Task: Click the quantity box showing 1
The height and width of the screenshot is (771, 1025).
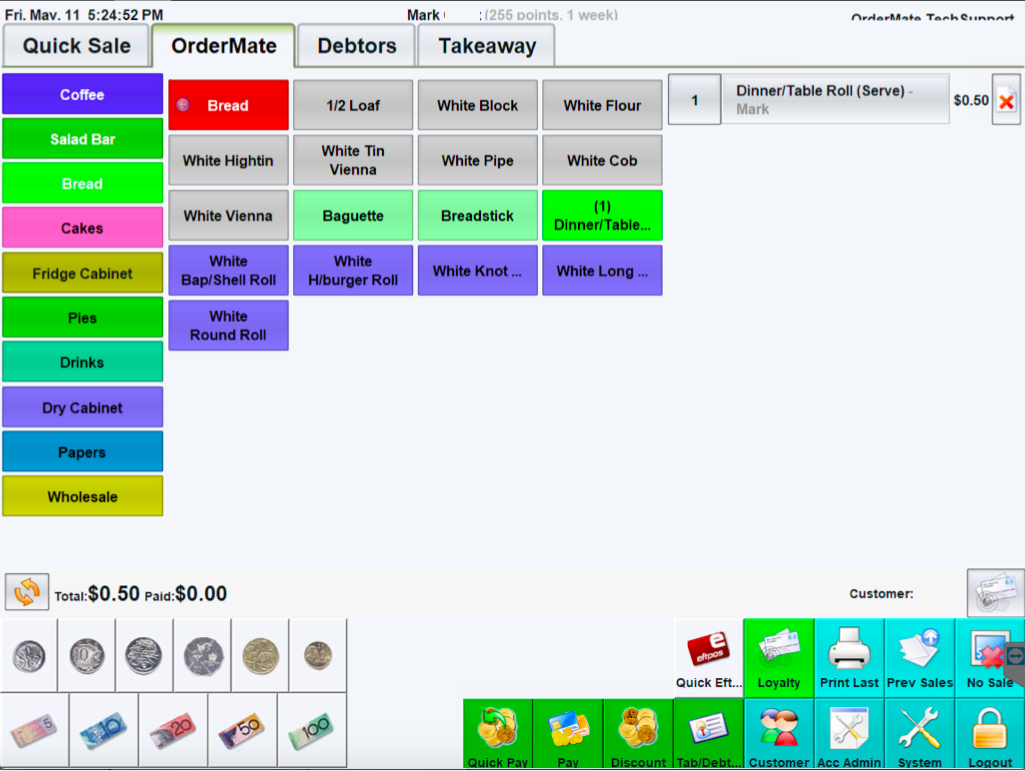Action: (694, 100)
